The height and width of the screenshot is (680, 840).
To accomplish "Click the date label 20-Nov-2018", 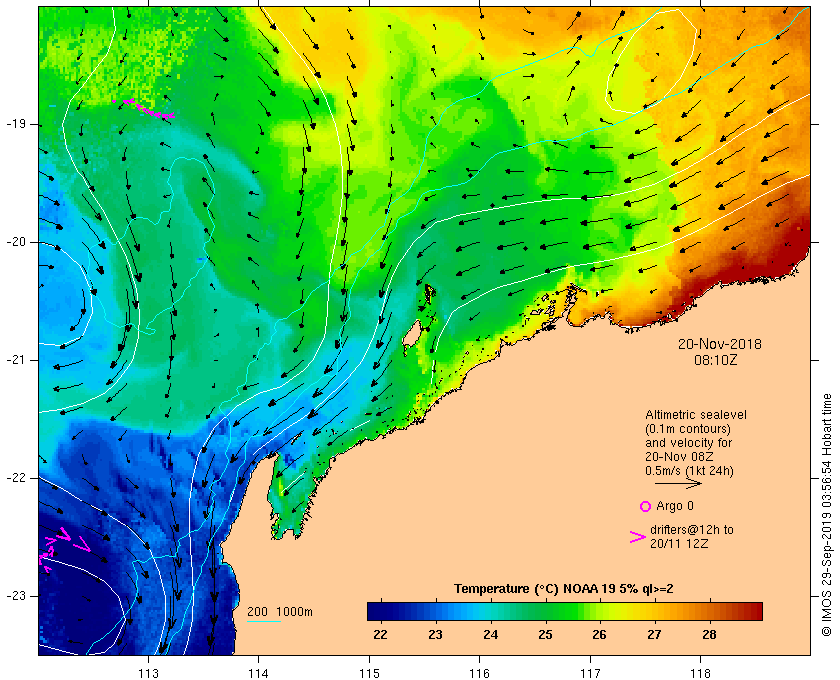I will (719, 343).
